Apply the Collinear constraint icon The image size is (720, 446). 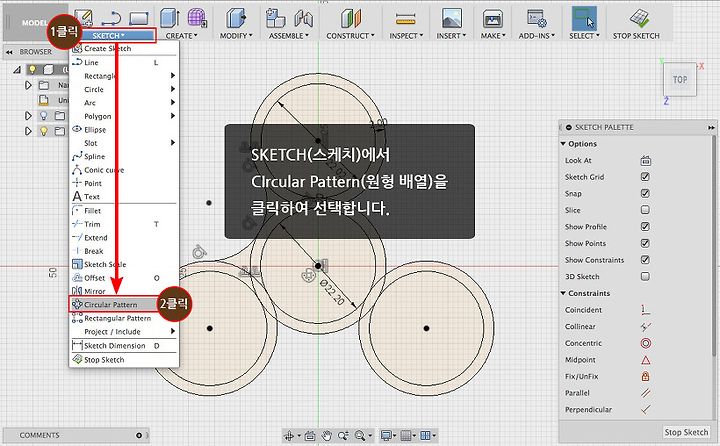[x=645, y=327]
